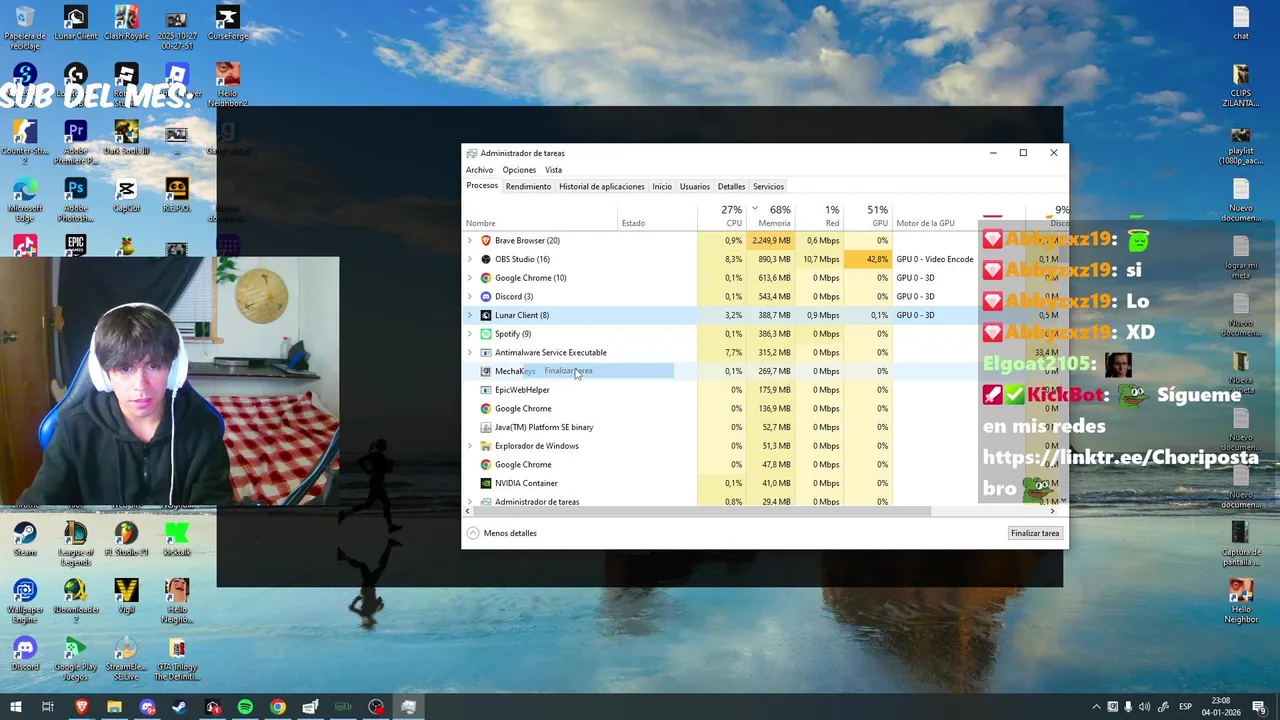1280x720 pixels.
Task: Click NVIDIA Container process icon
Action: (486, 483)
